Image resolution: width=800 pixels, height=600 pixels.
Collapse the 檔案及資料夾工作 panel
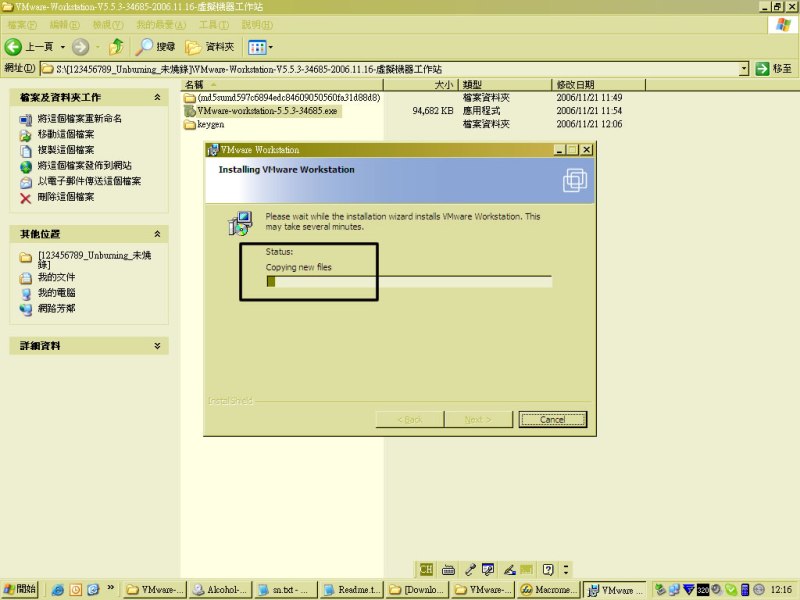pyautogui.click(x=157, y=97)
